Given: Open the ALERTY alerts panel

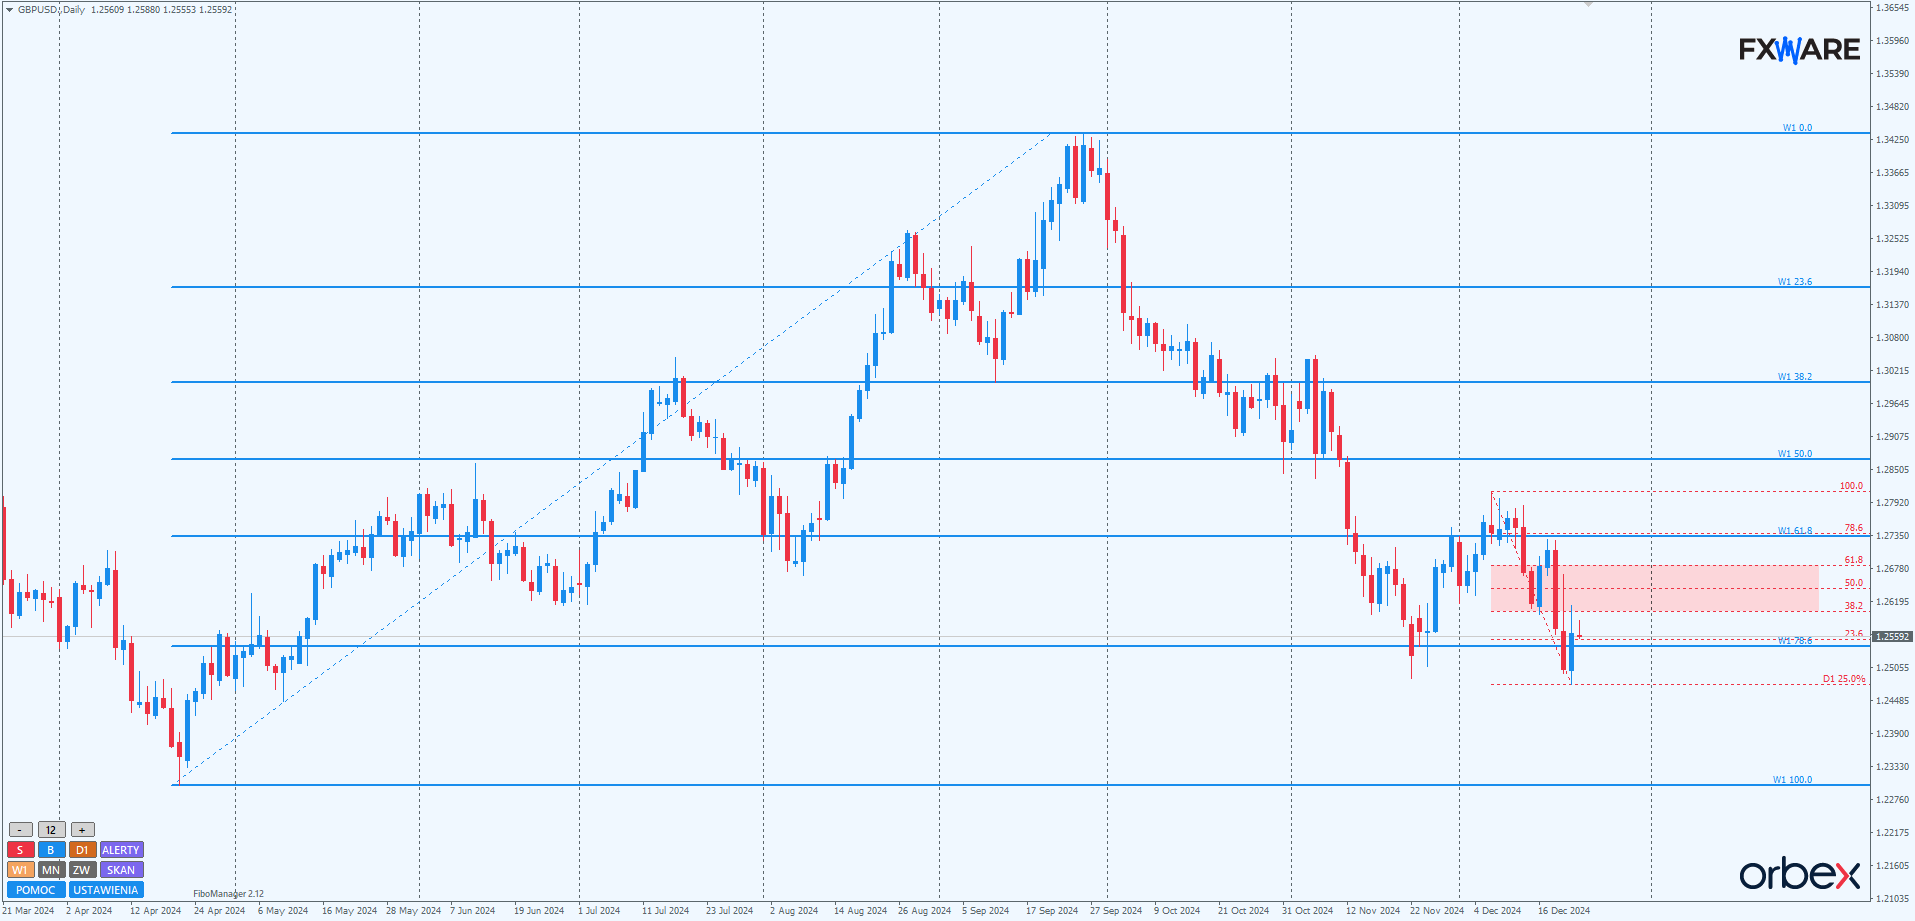Looking at the screenshot, I should point(121,850).
